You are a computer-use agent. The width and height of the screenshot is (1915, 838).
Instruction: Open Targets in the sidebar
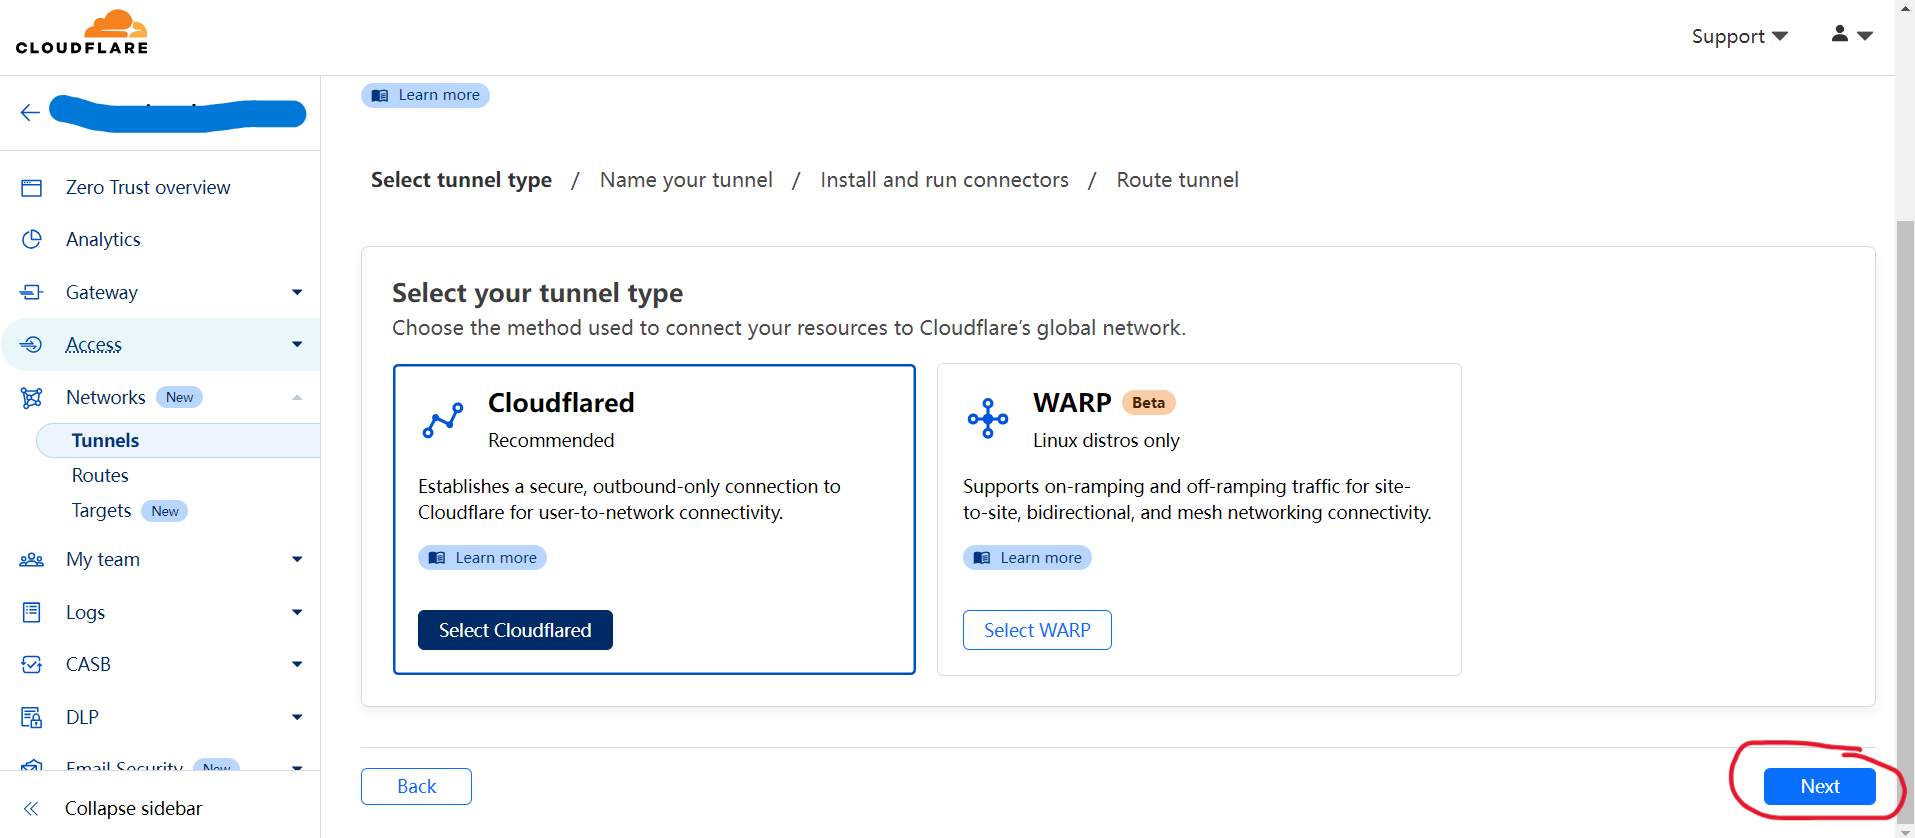(101, 511)
